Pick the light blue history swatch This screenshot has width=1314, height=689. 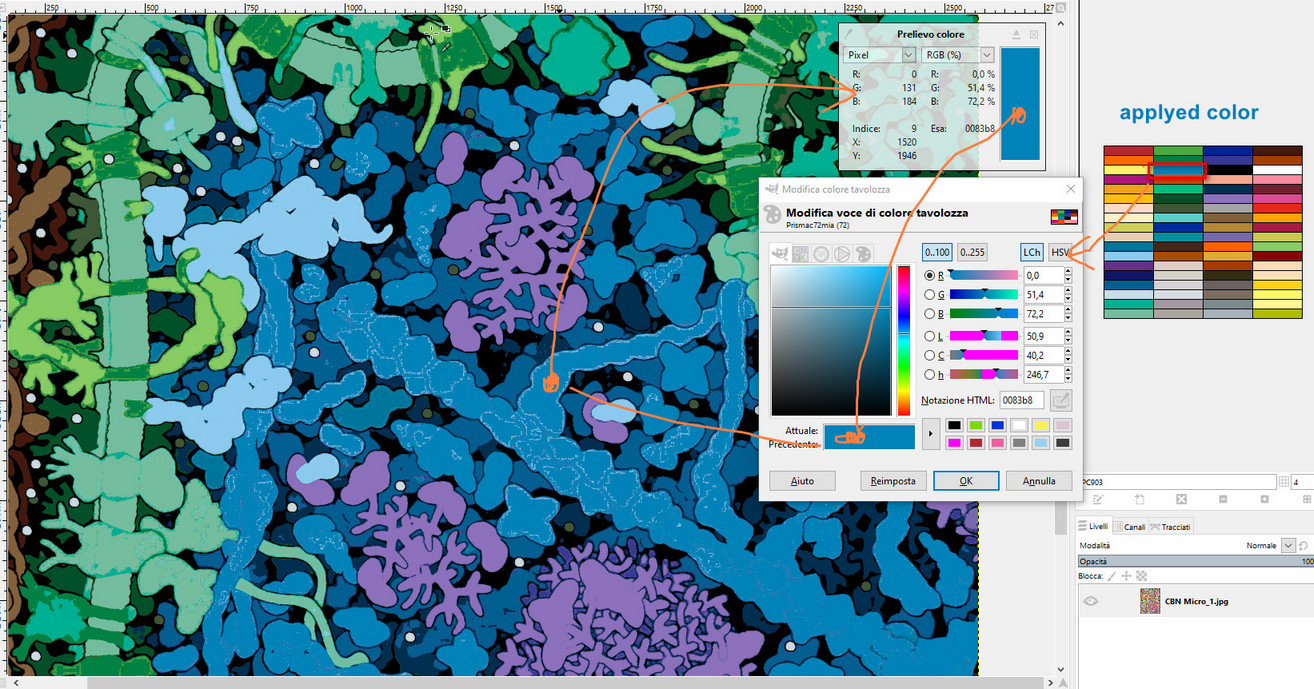click(1040, 442)
